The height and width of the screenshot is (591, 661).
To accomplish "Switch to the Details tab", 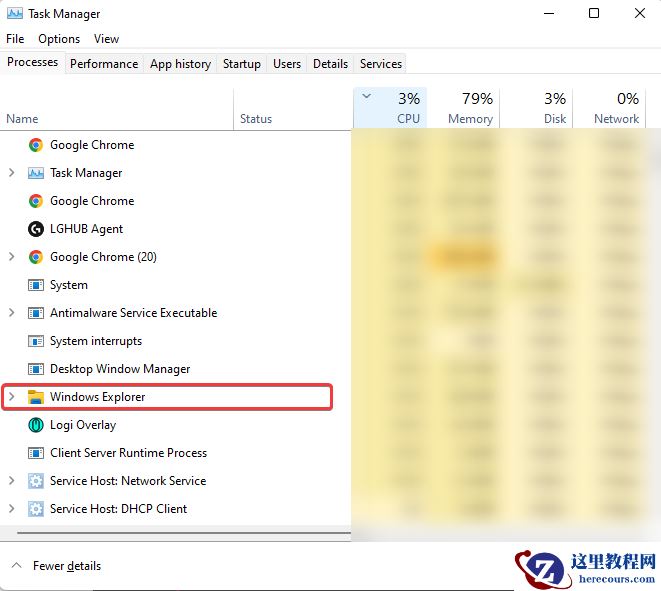I will [x=330, y=64].
